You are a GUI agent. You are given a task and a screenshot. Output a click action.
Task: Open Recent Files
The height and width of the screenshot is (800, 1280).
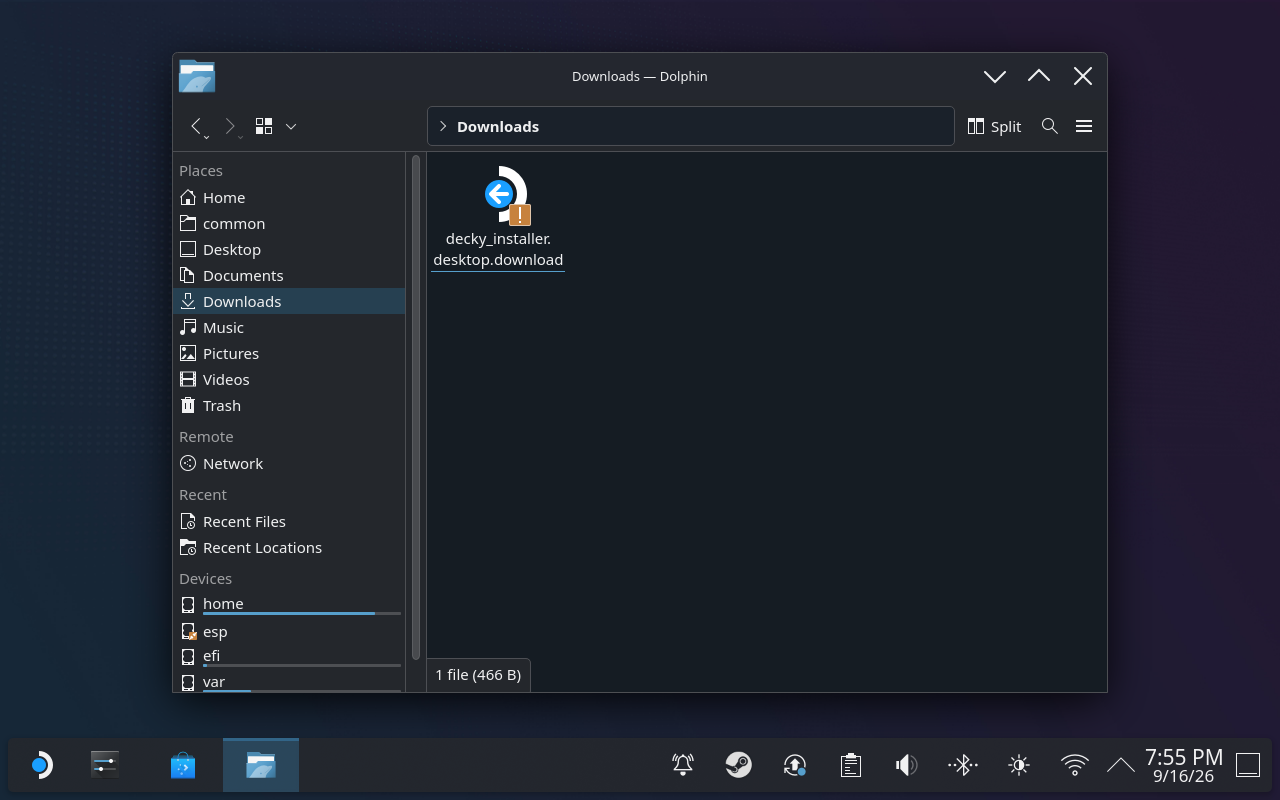[x=289, y=522]
